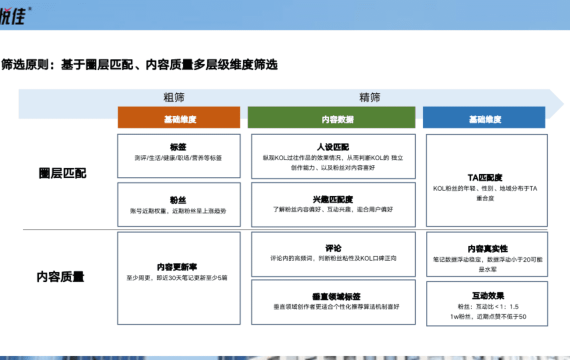Image resolution: width=570 pixels, height=360 pixels.
Task: Select the KOL past works description under 人设匹配
Action: [x=333, y=163]
